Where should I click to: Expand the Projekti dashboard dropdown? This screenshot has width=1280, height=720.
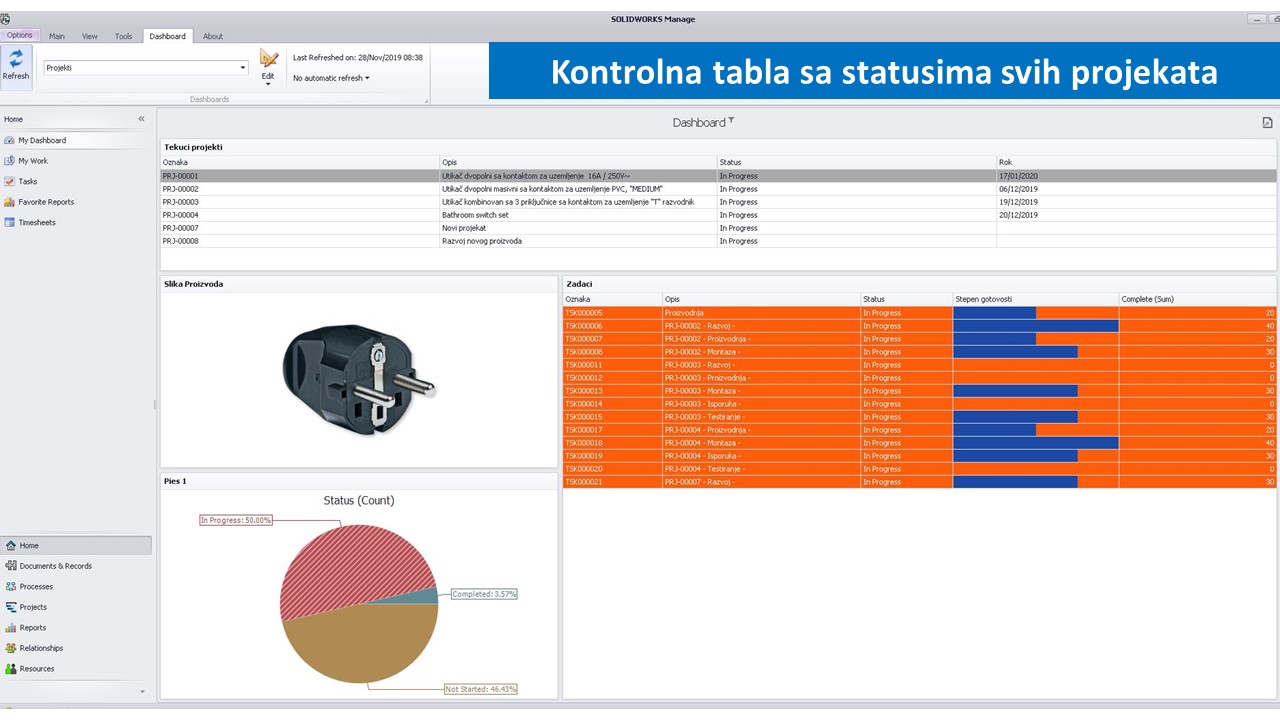pyautogui.click(x=243, y=68)
